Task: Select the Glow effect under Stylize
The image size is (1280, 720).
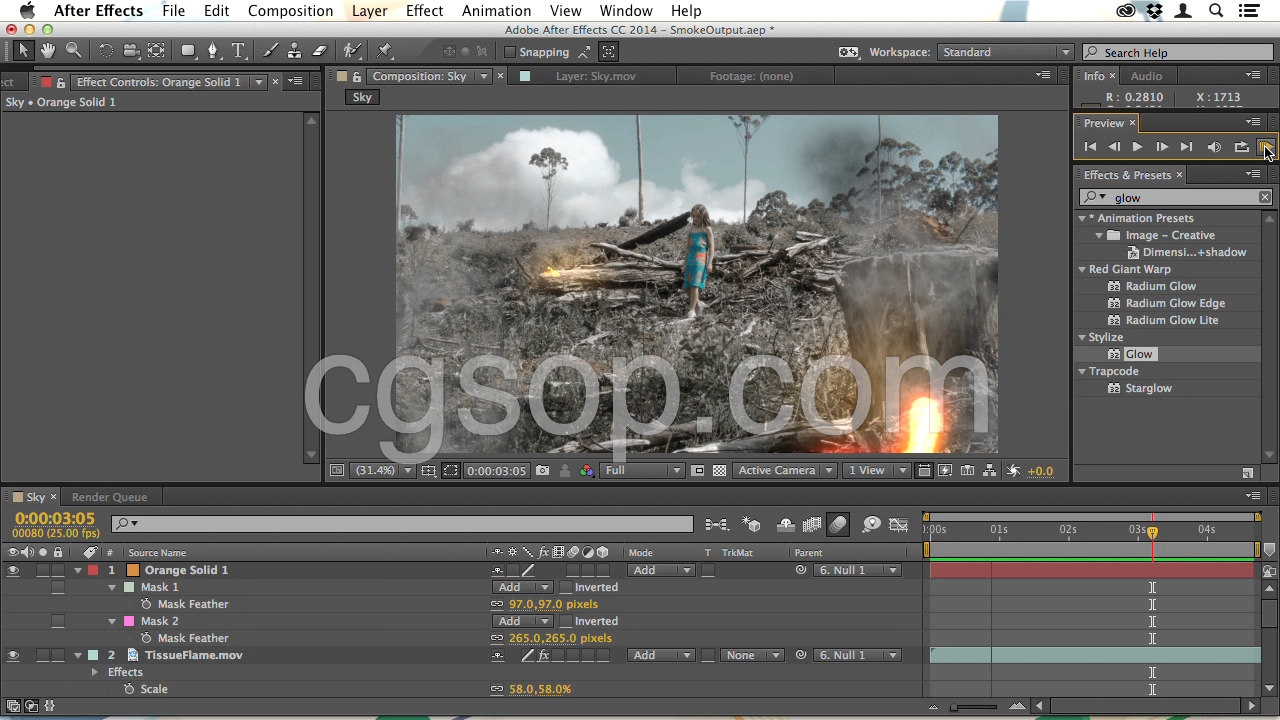Action: 1138,354
